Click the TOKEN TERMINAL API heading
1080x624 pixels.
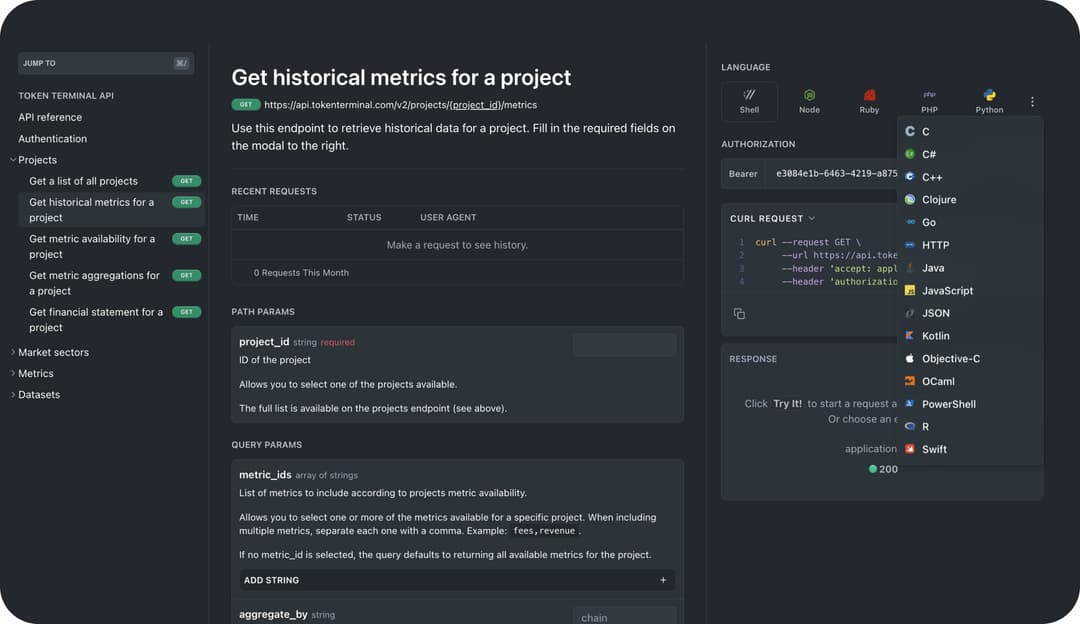pyautogui.click(x=66, y=96)
